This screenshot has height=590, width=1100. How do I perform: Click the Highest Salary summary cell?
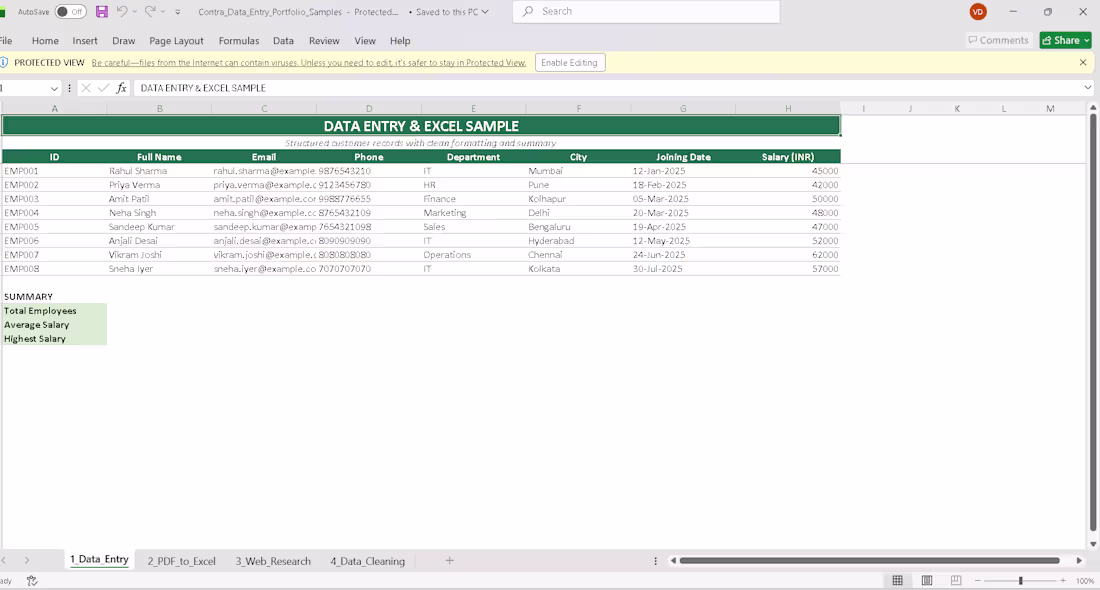(54, 339)
